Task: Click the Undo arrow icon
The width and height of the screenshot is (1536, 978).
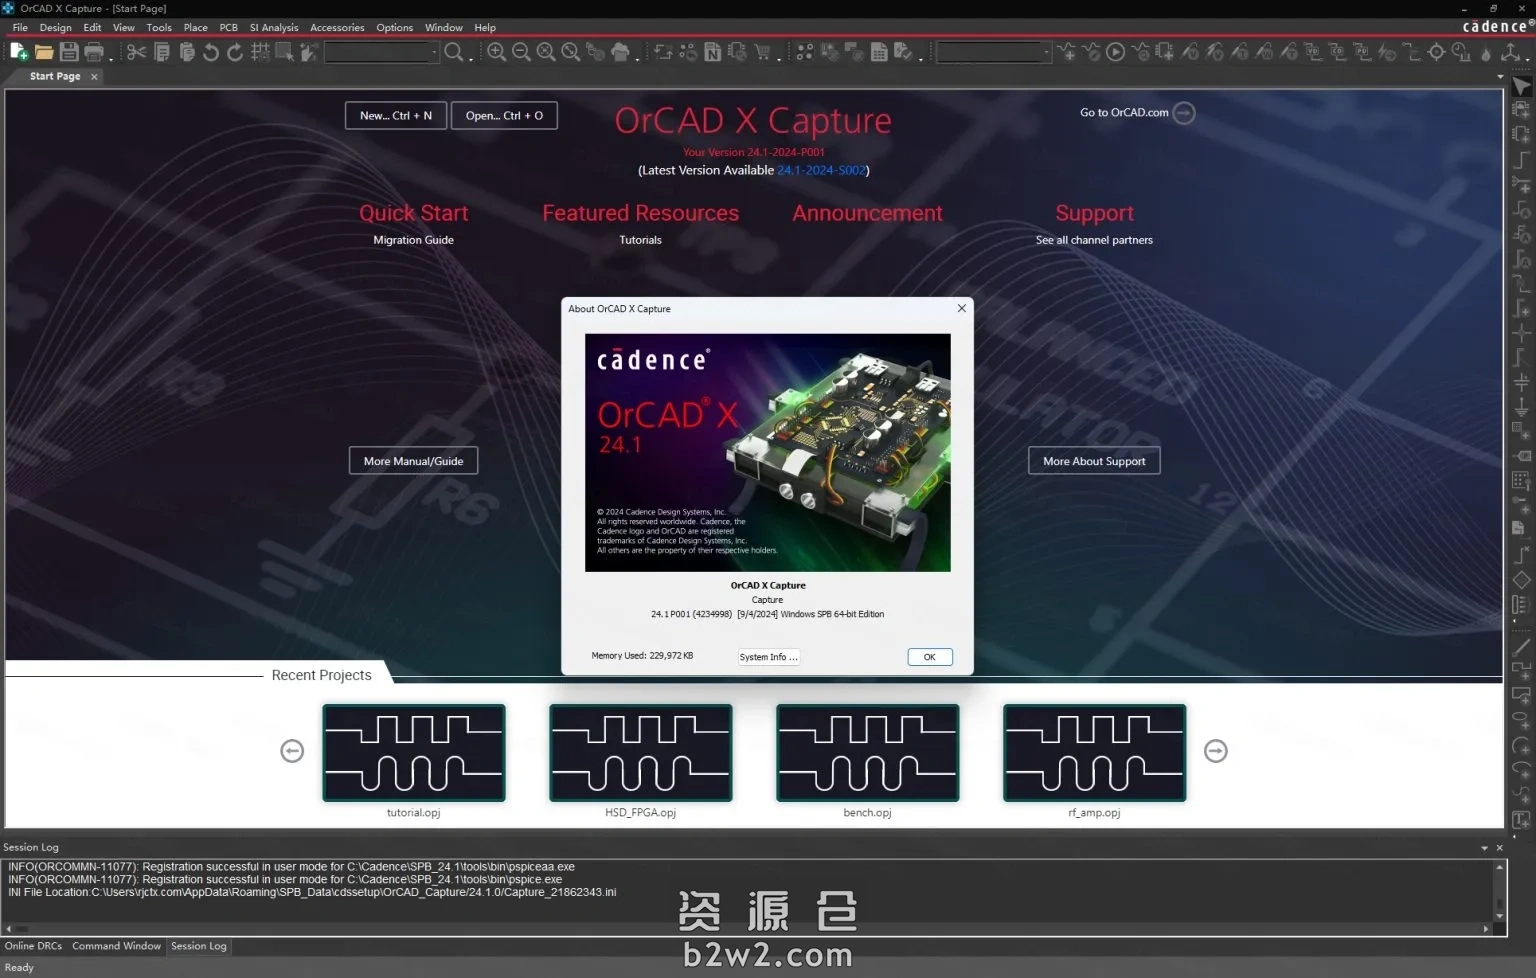Action: click(x=211, y=52)
